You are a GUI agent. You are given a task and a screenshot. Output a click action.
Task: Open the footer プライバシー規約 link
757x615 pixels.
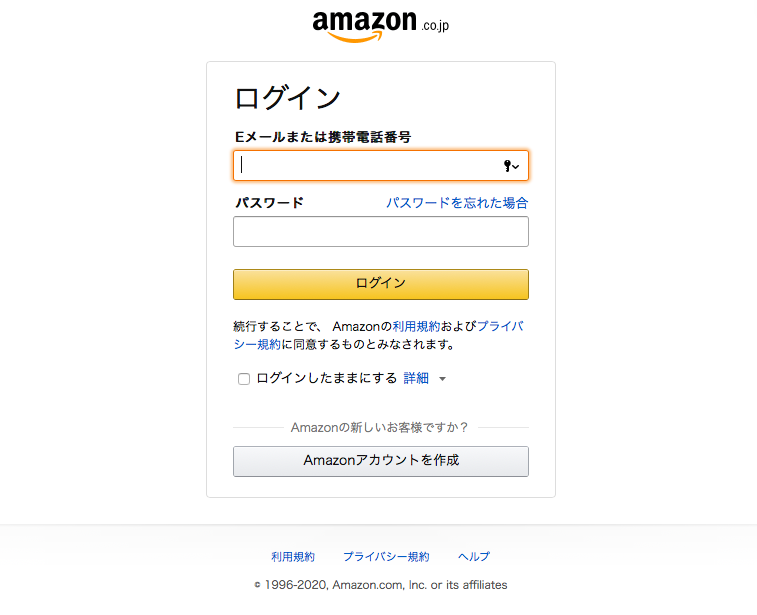386,557
